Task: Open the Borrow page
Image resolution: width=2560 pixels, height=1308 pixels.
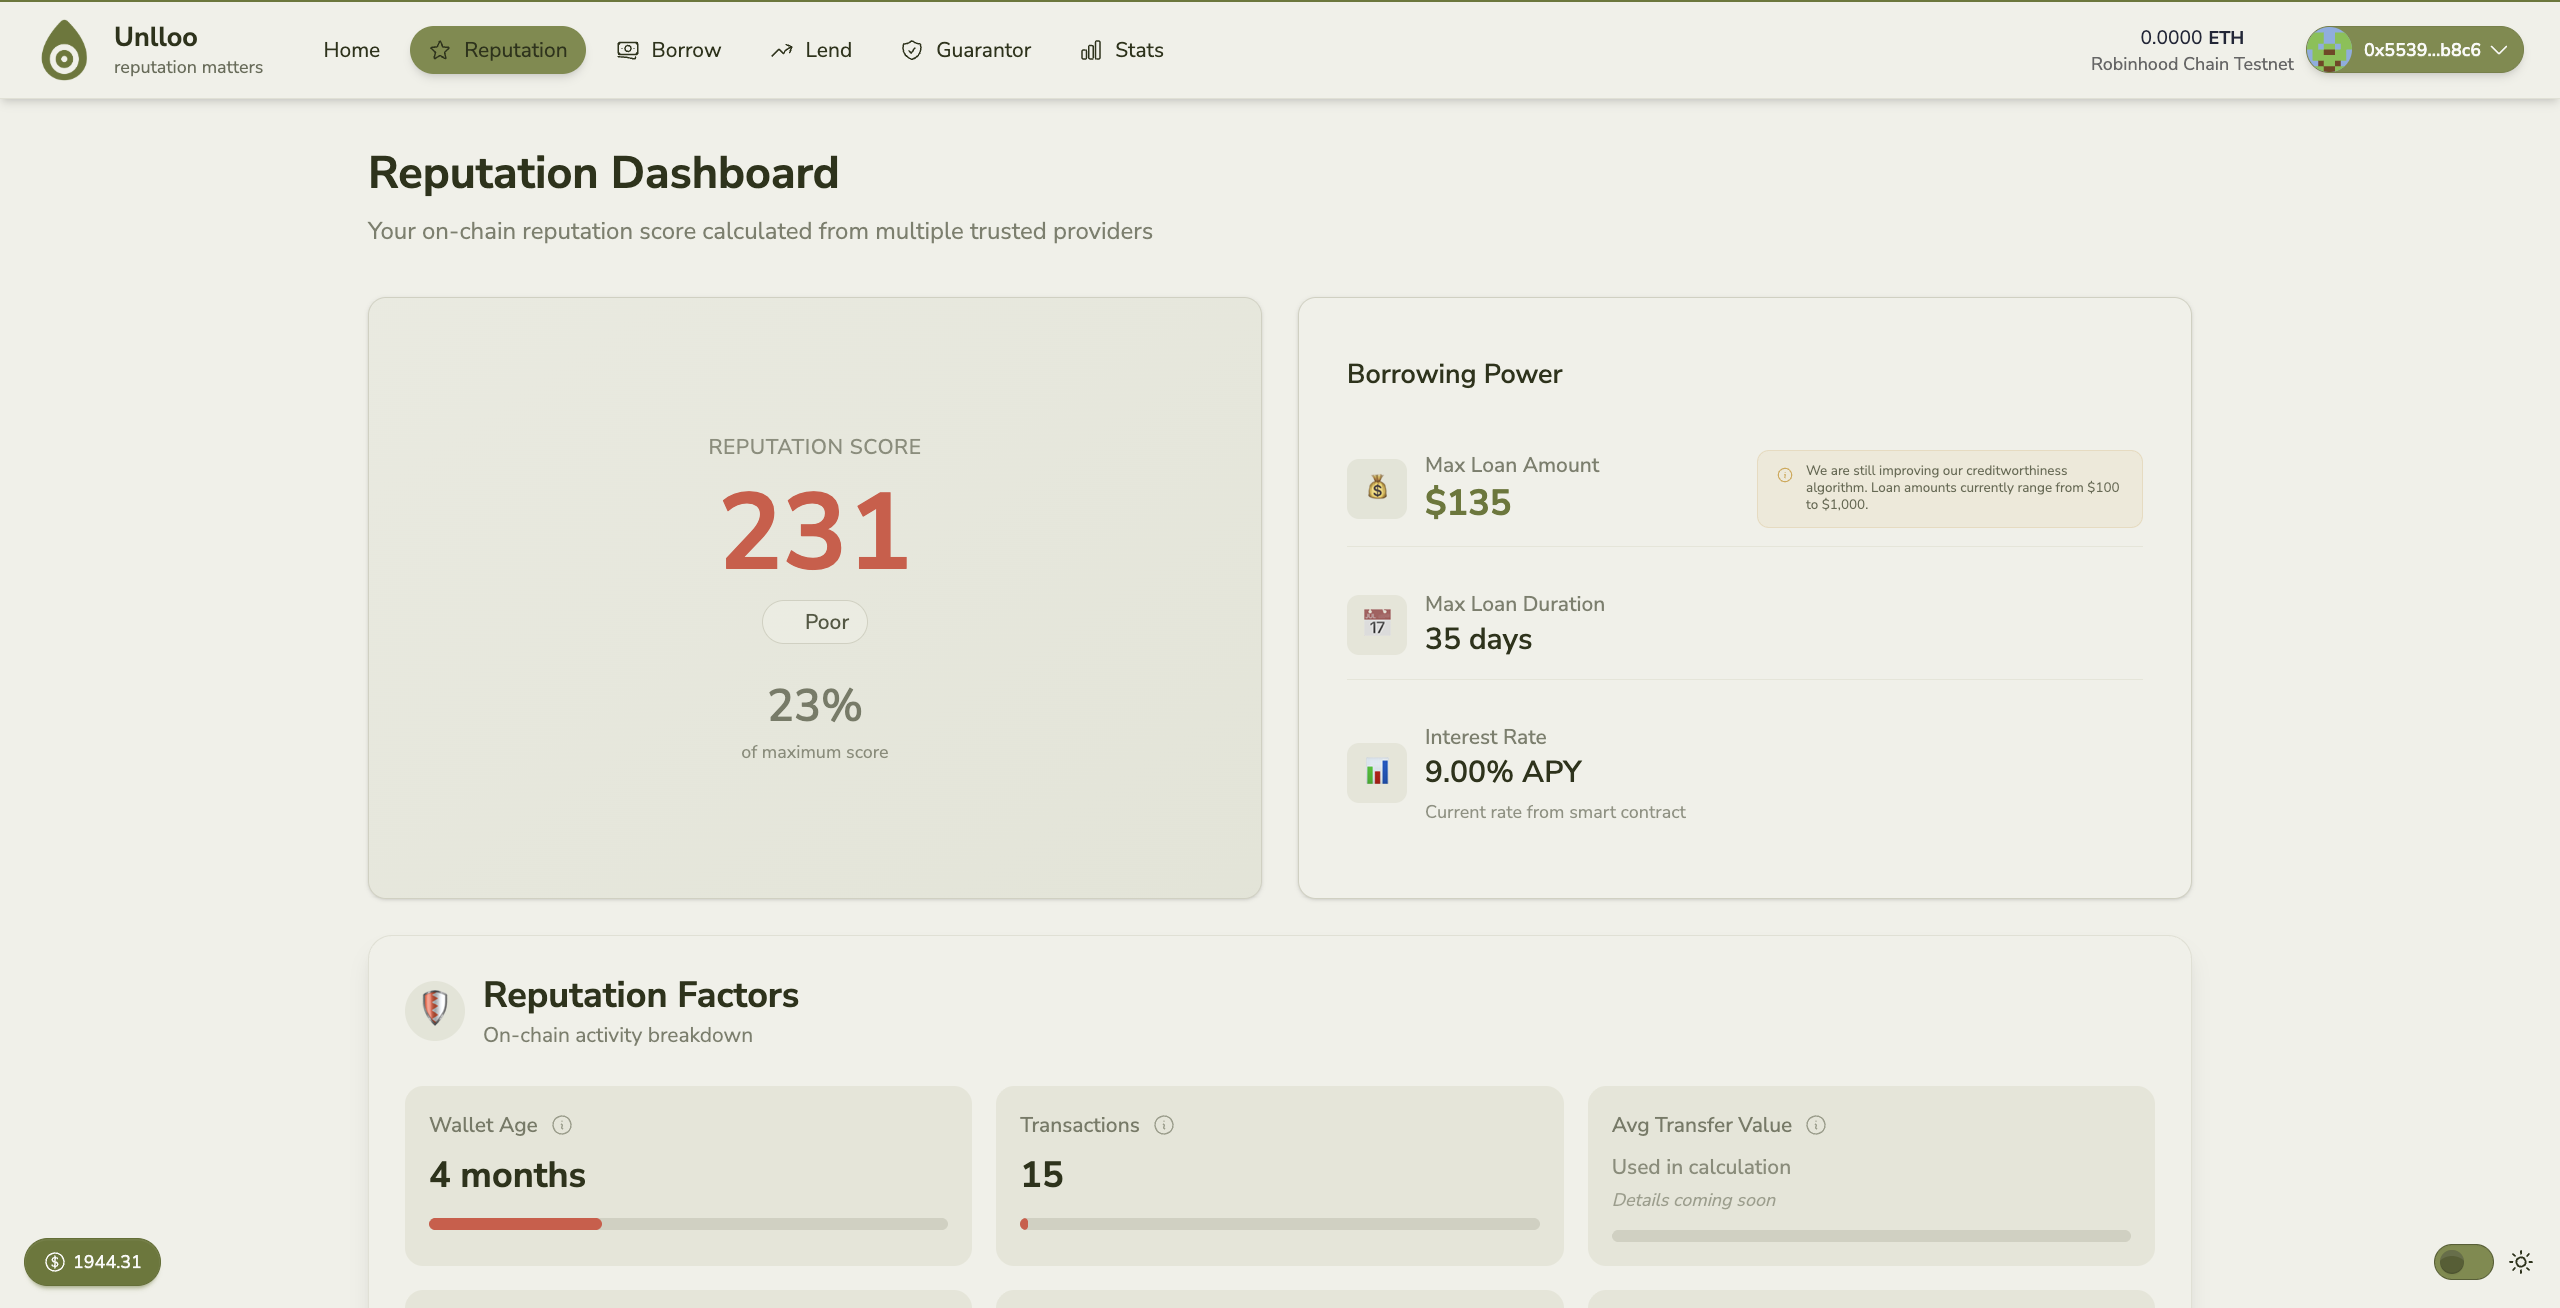Action: tap(669, 50)
